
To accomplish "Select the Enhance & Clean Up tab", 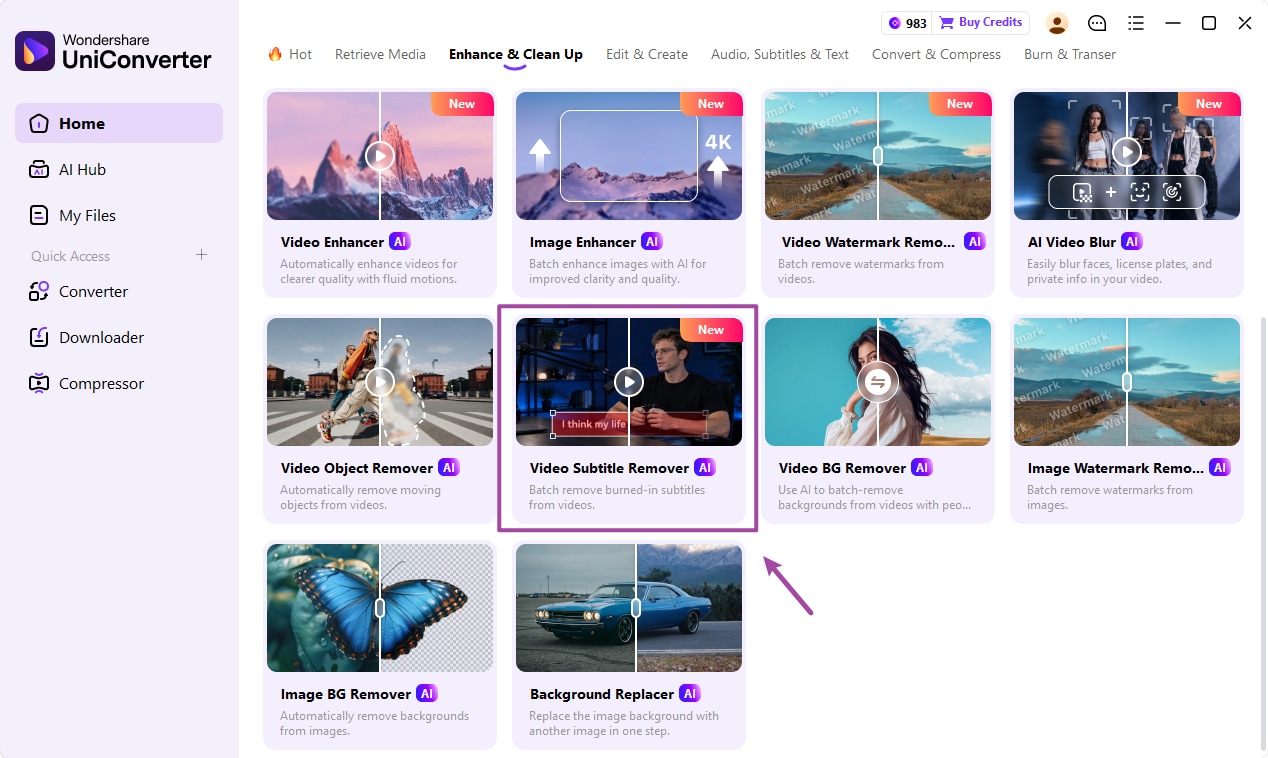I will tap(516, 54).
